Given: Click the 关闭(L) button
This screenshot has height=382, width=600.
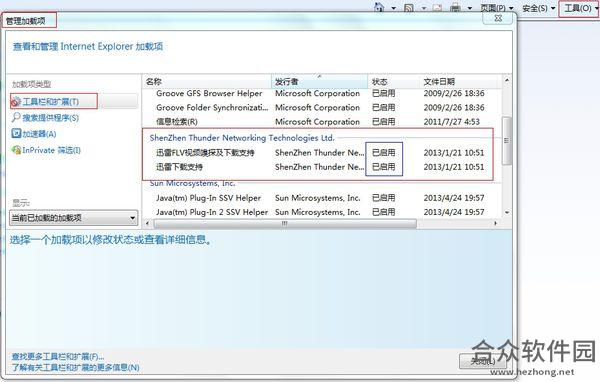Looking at the screenshot, I should click(483, 361).
